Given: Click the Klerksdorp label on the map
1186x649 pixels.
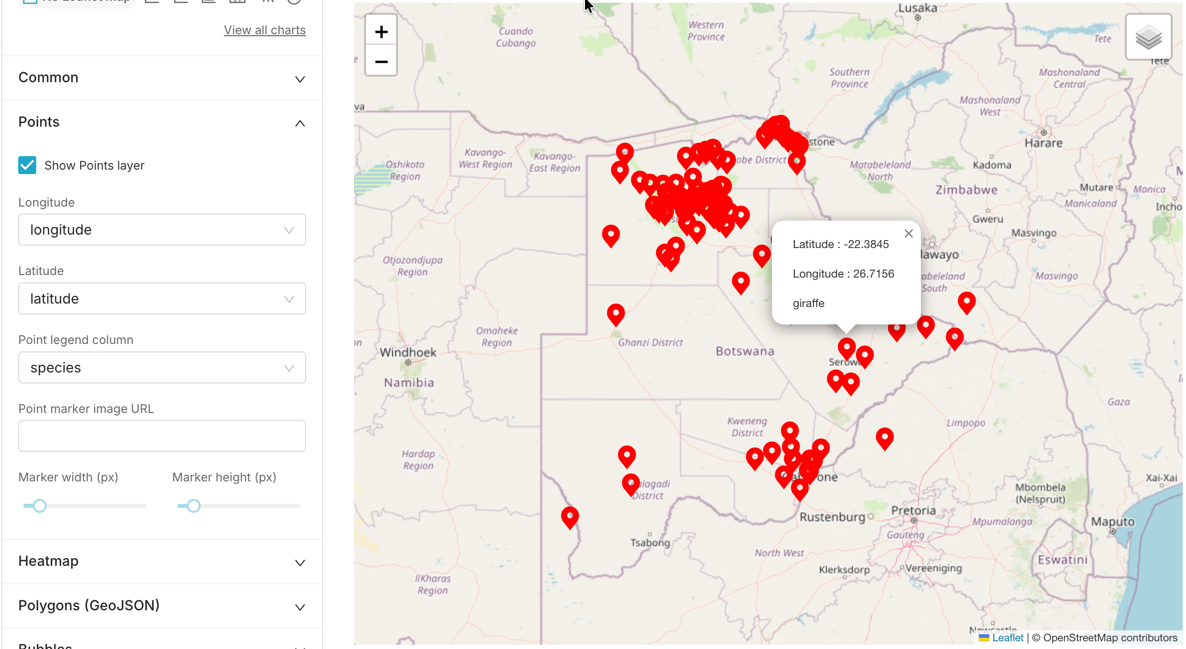Looking at the screenshot, I should tap(844, 570).
